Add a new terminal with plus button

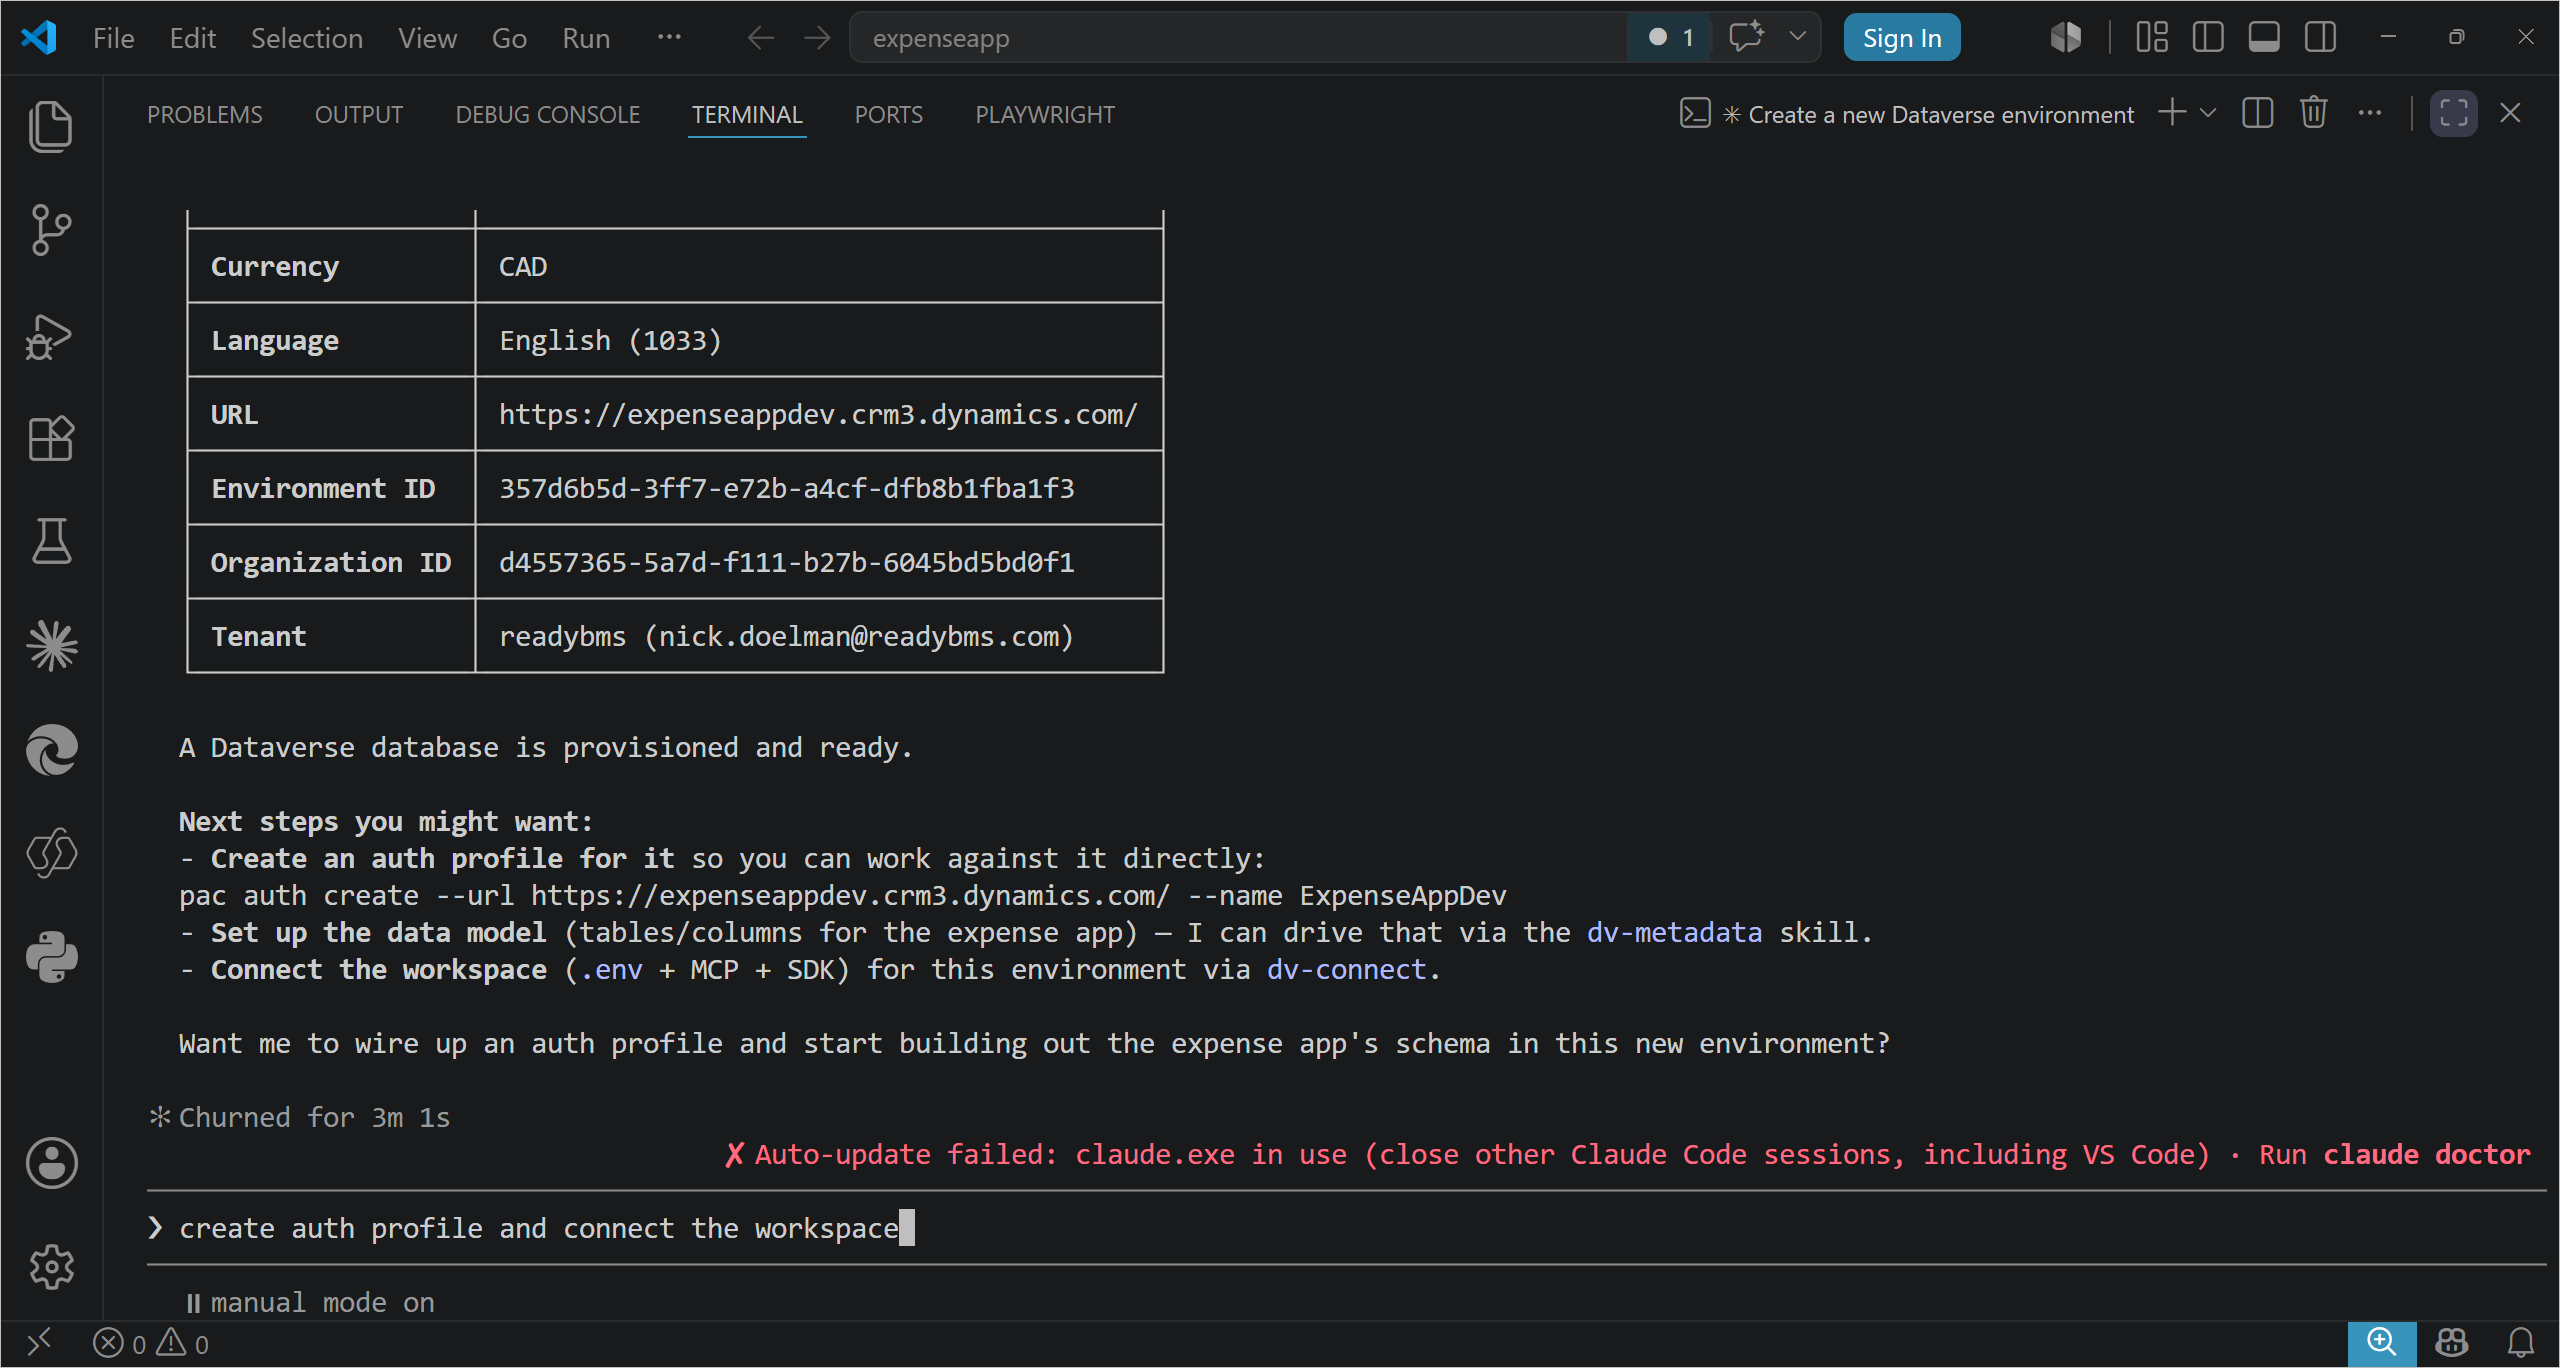(2171, 113)
